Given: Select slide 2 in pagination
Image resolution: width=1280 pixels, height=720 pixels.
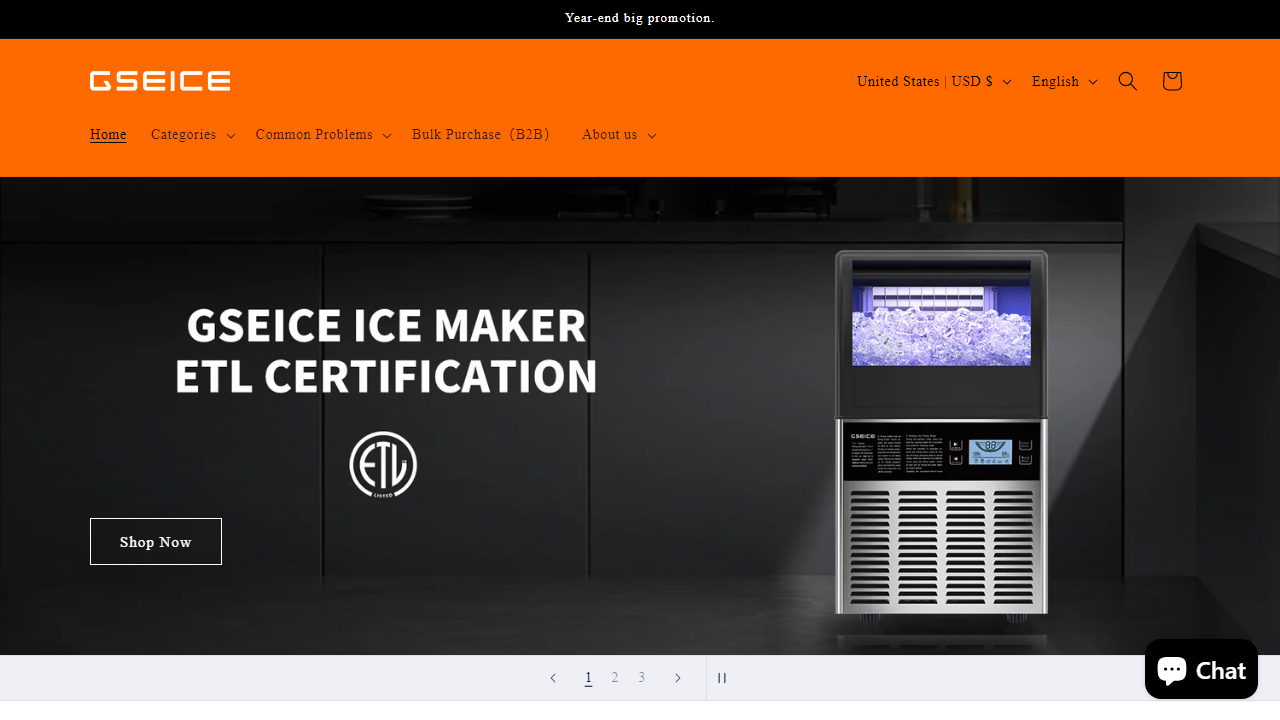Looking at the screenshot, I should point(615,678).
